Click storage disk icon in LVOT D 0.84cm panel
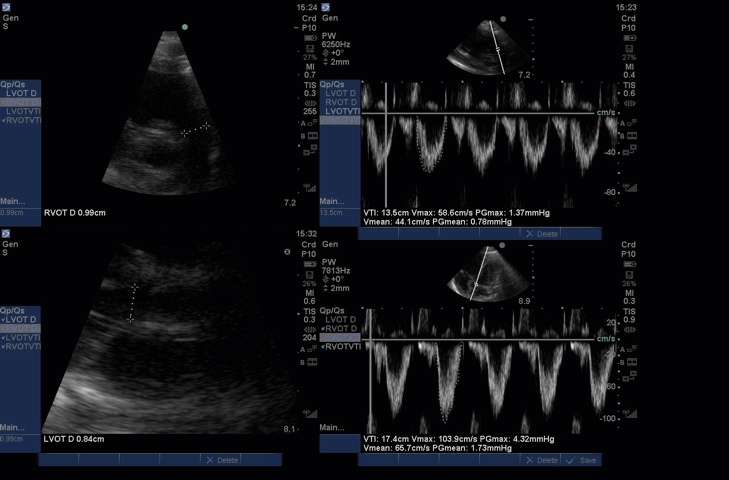The image size is (729, 480). 310,275
